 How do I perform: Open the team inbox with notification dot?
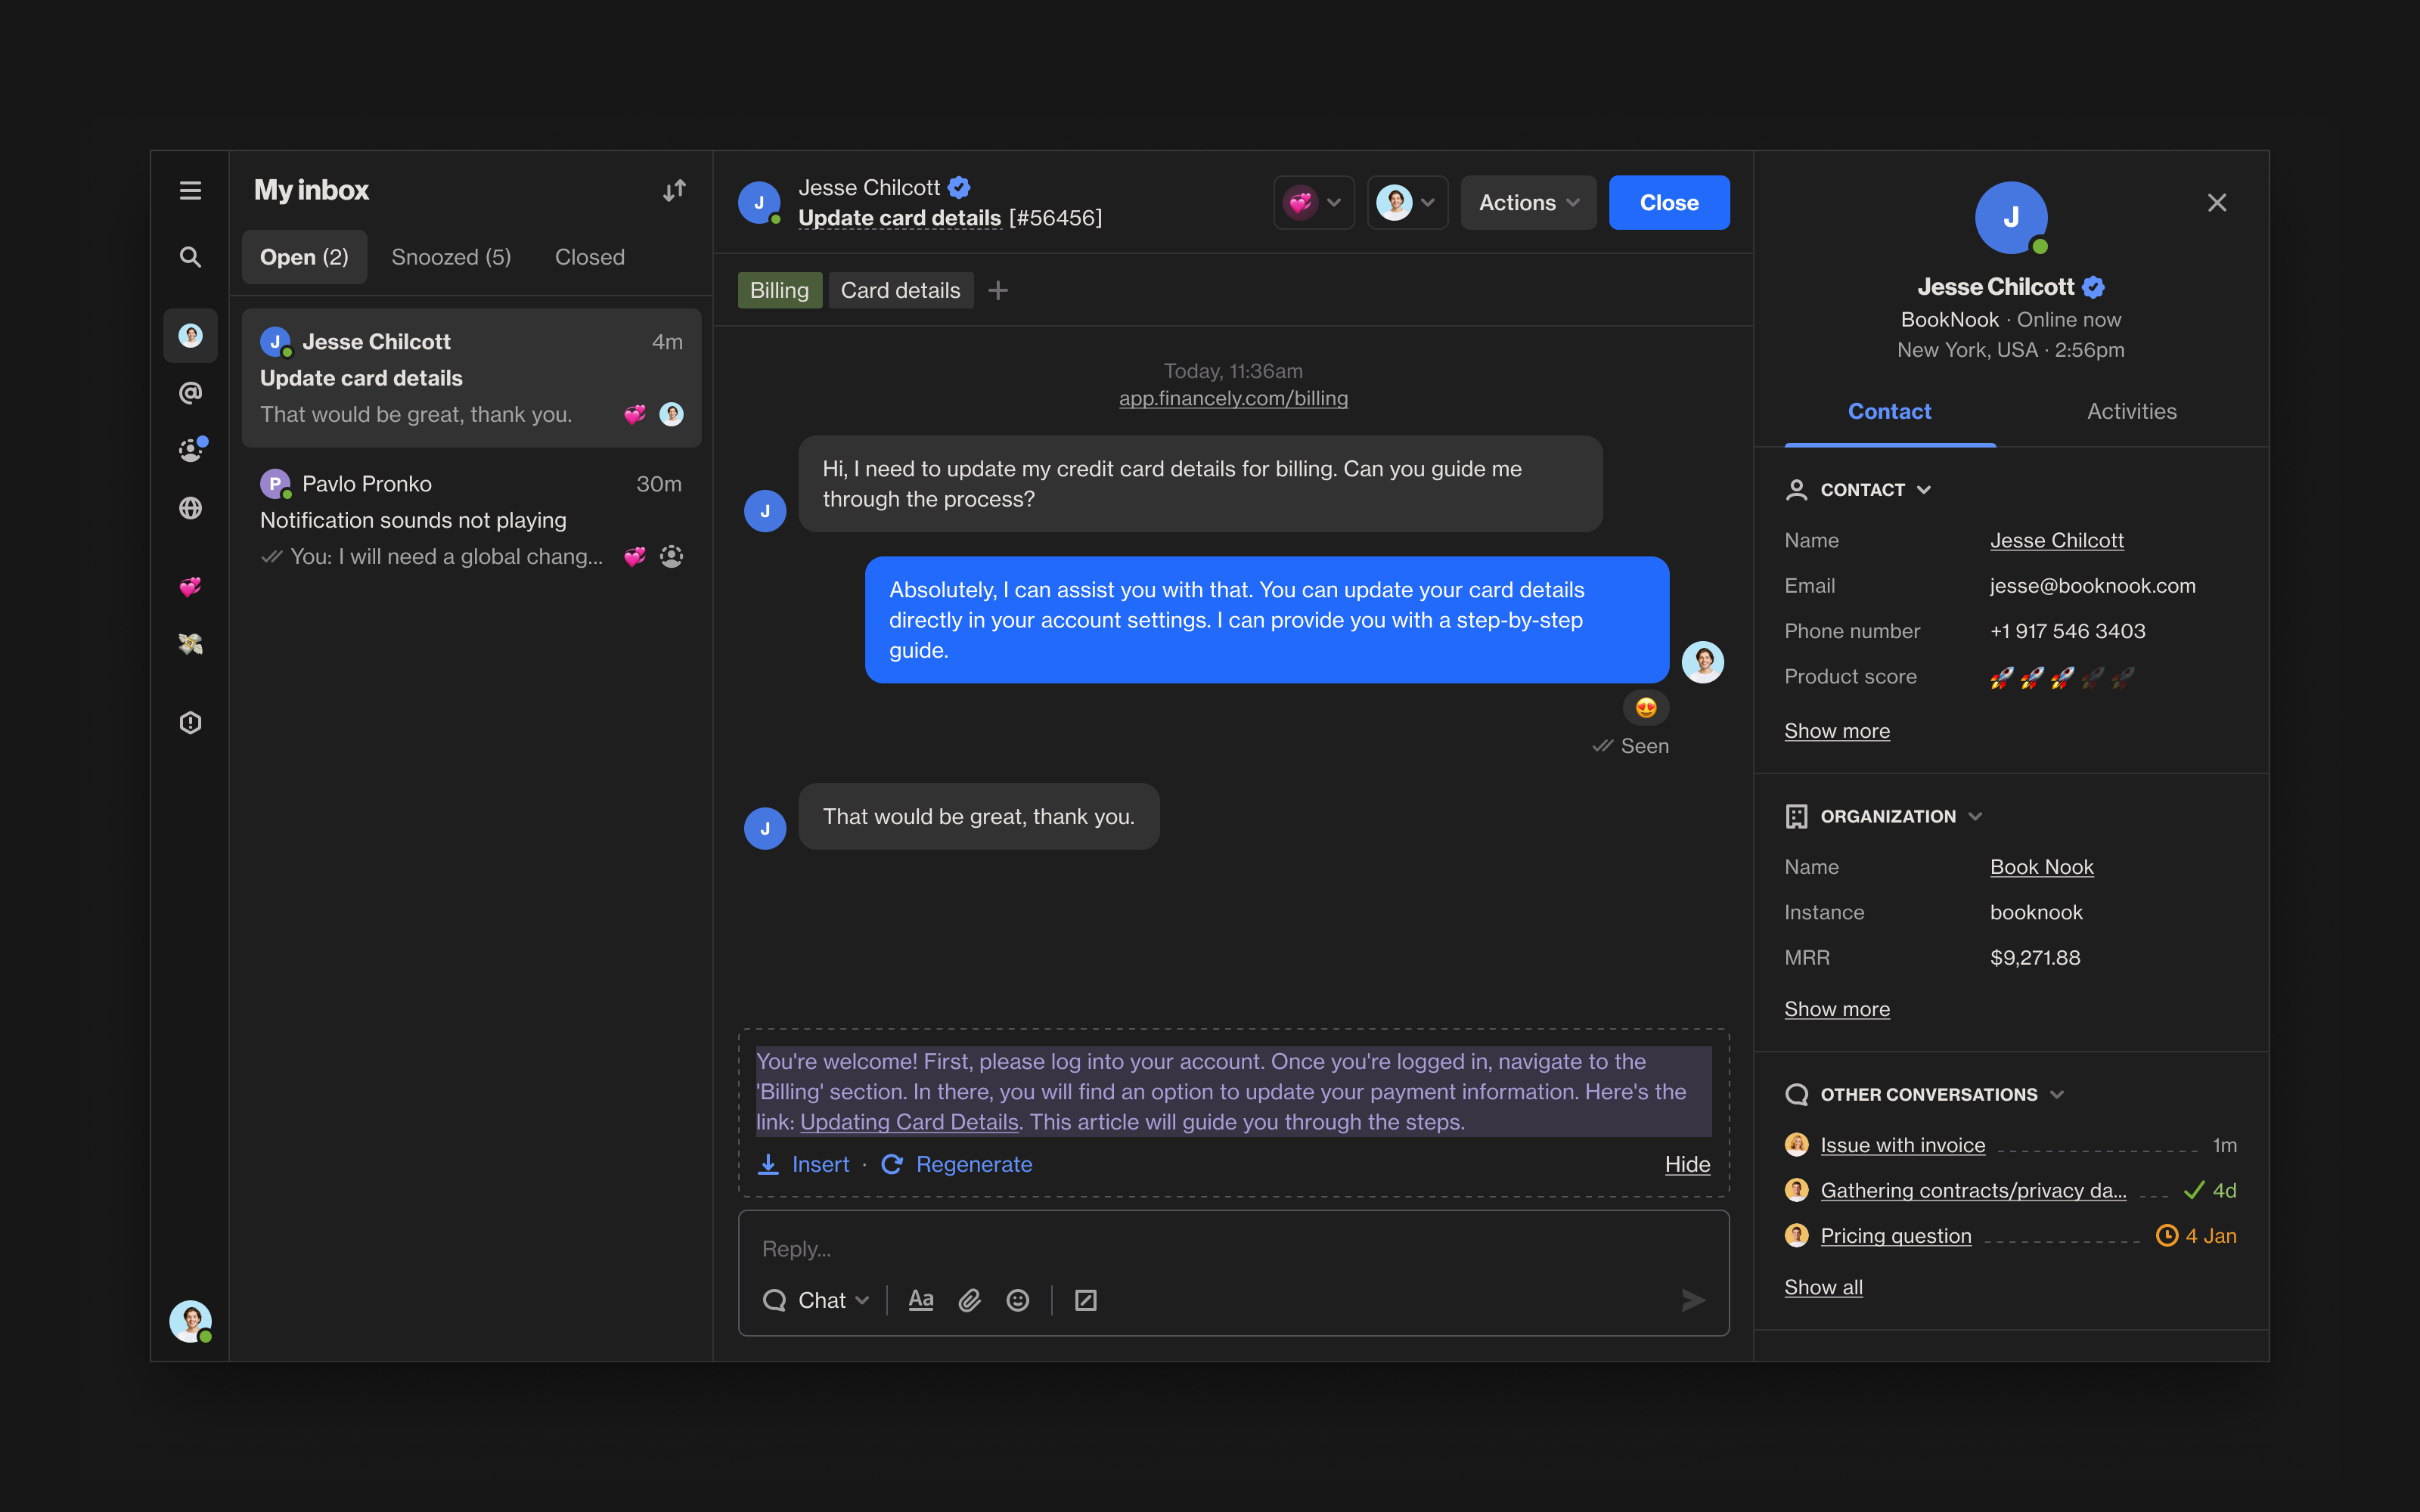pos(190,450)
